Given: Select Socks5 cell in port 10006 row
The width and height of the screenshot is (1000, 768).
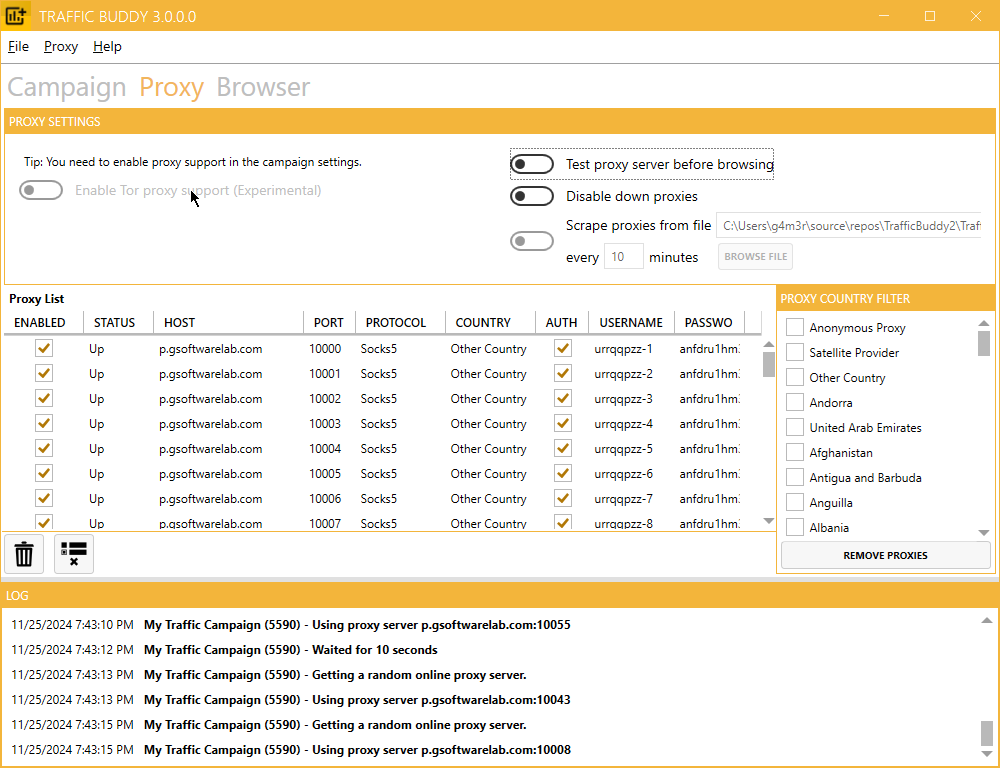Looking at the screenshot, I should (x=379, y=499).
